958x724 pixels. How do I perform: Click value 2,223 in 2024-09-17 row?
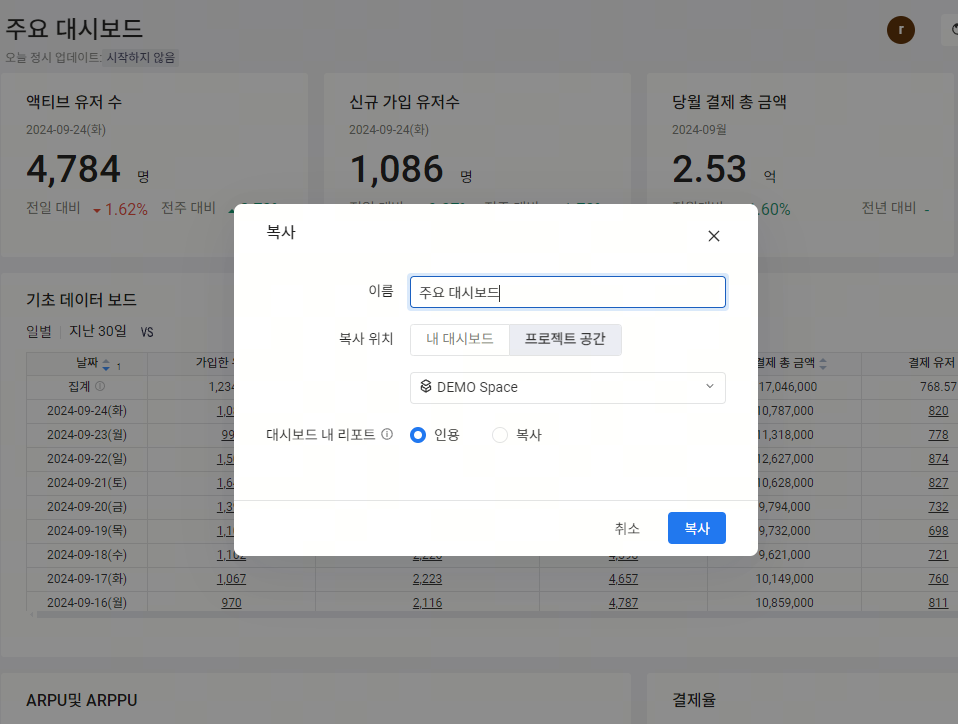[427, 579]
